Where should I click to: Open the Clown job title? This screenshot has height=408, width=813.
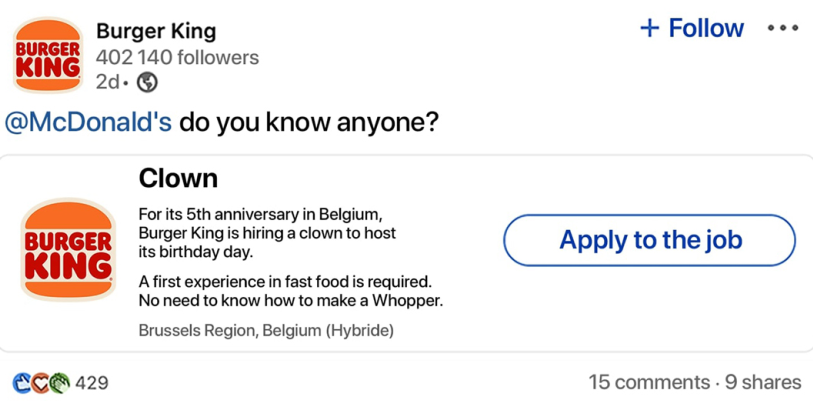pos(178,178)
